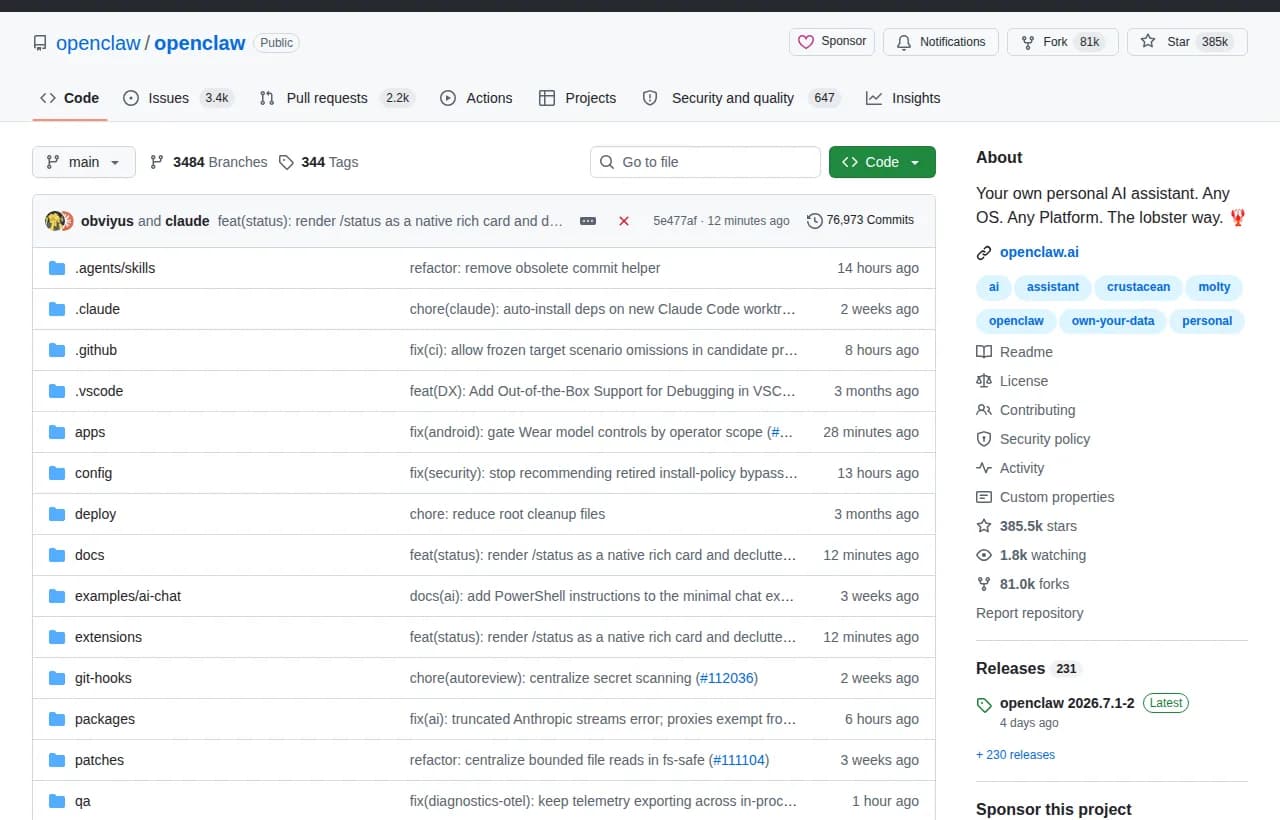Image resolution: width=1280 pixels, height=820 pixels.
Task: Open the 344 Tags link
Action: click(318, 162)
